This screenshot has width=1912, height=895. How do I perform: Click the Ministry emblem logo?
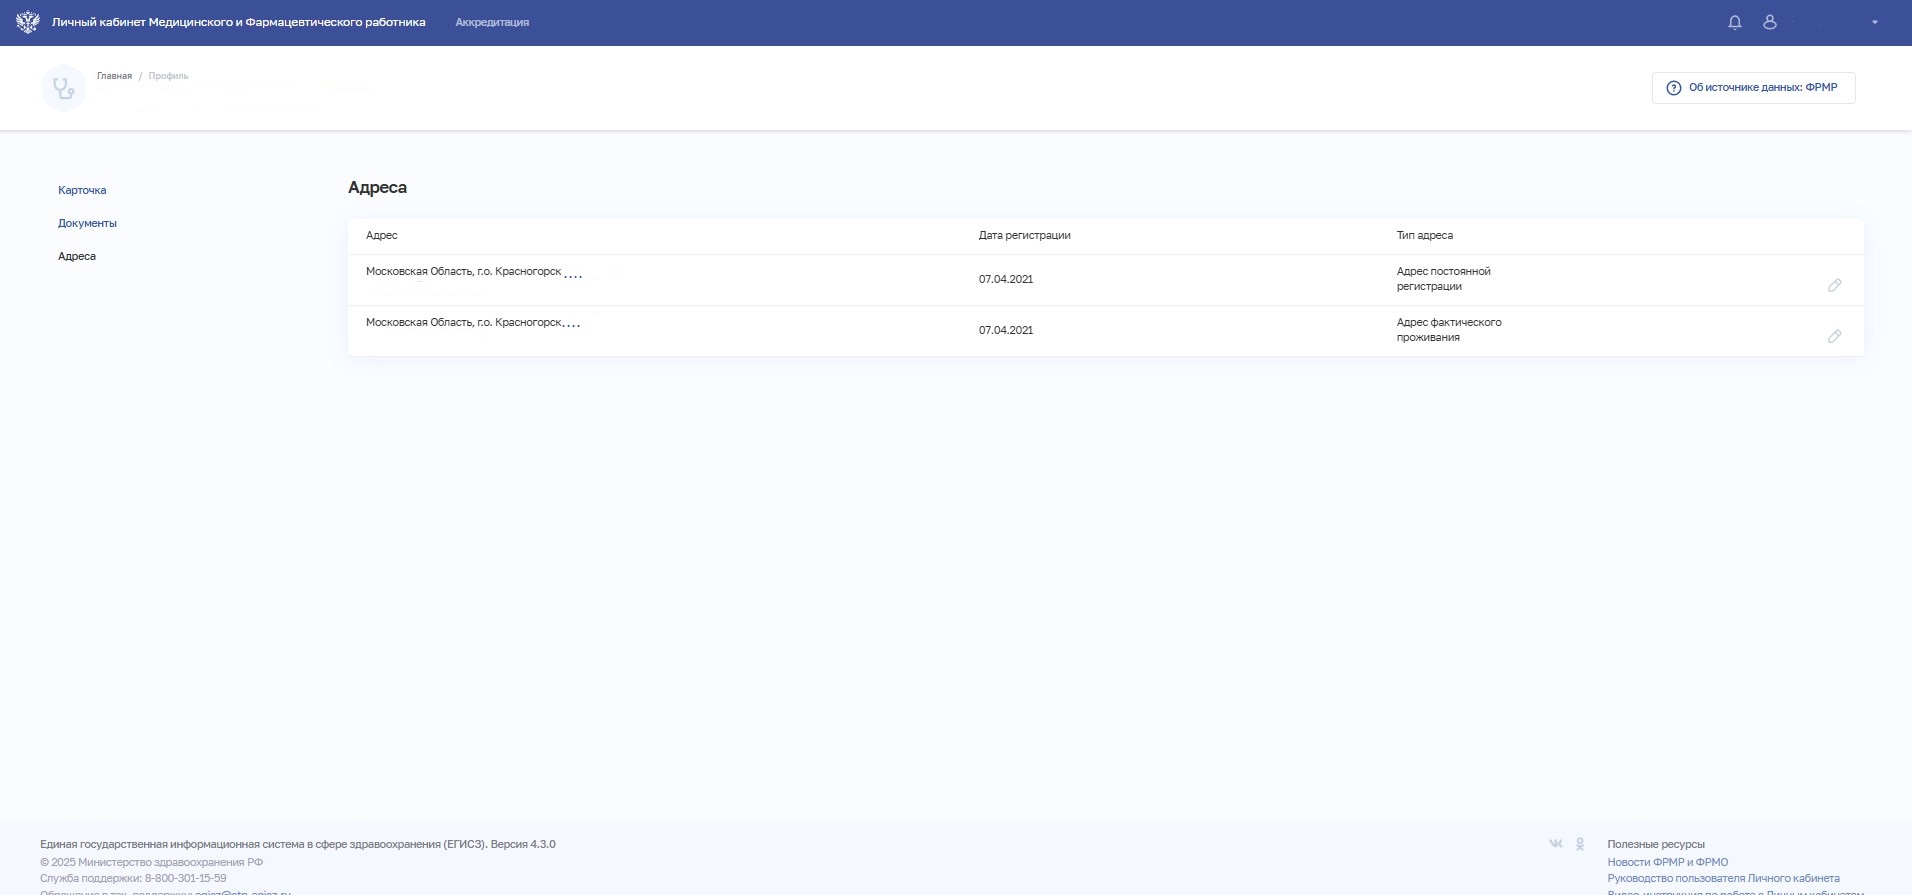[x=28, y=22]
